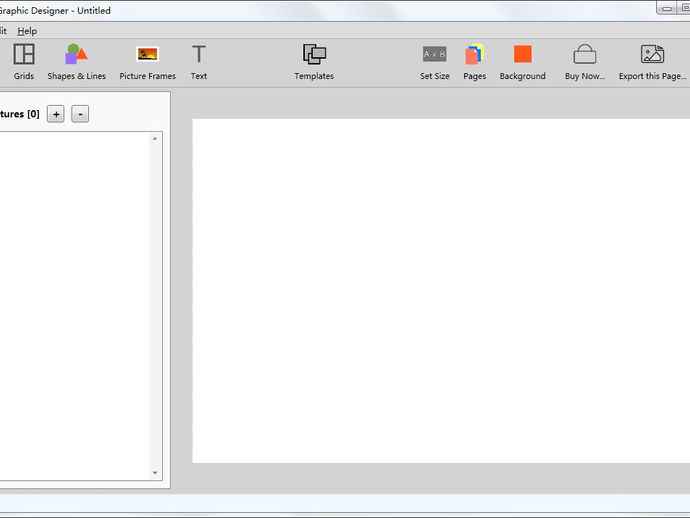Open the Templates browser
Screen dimensions: 690x518
[x=314, y=62]
